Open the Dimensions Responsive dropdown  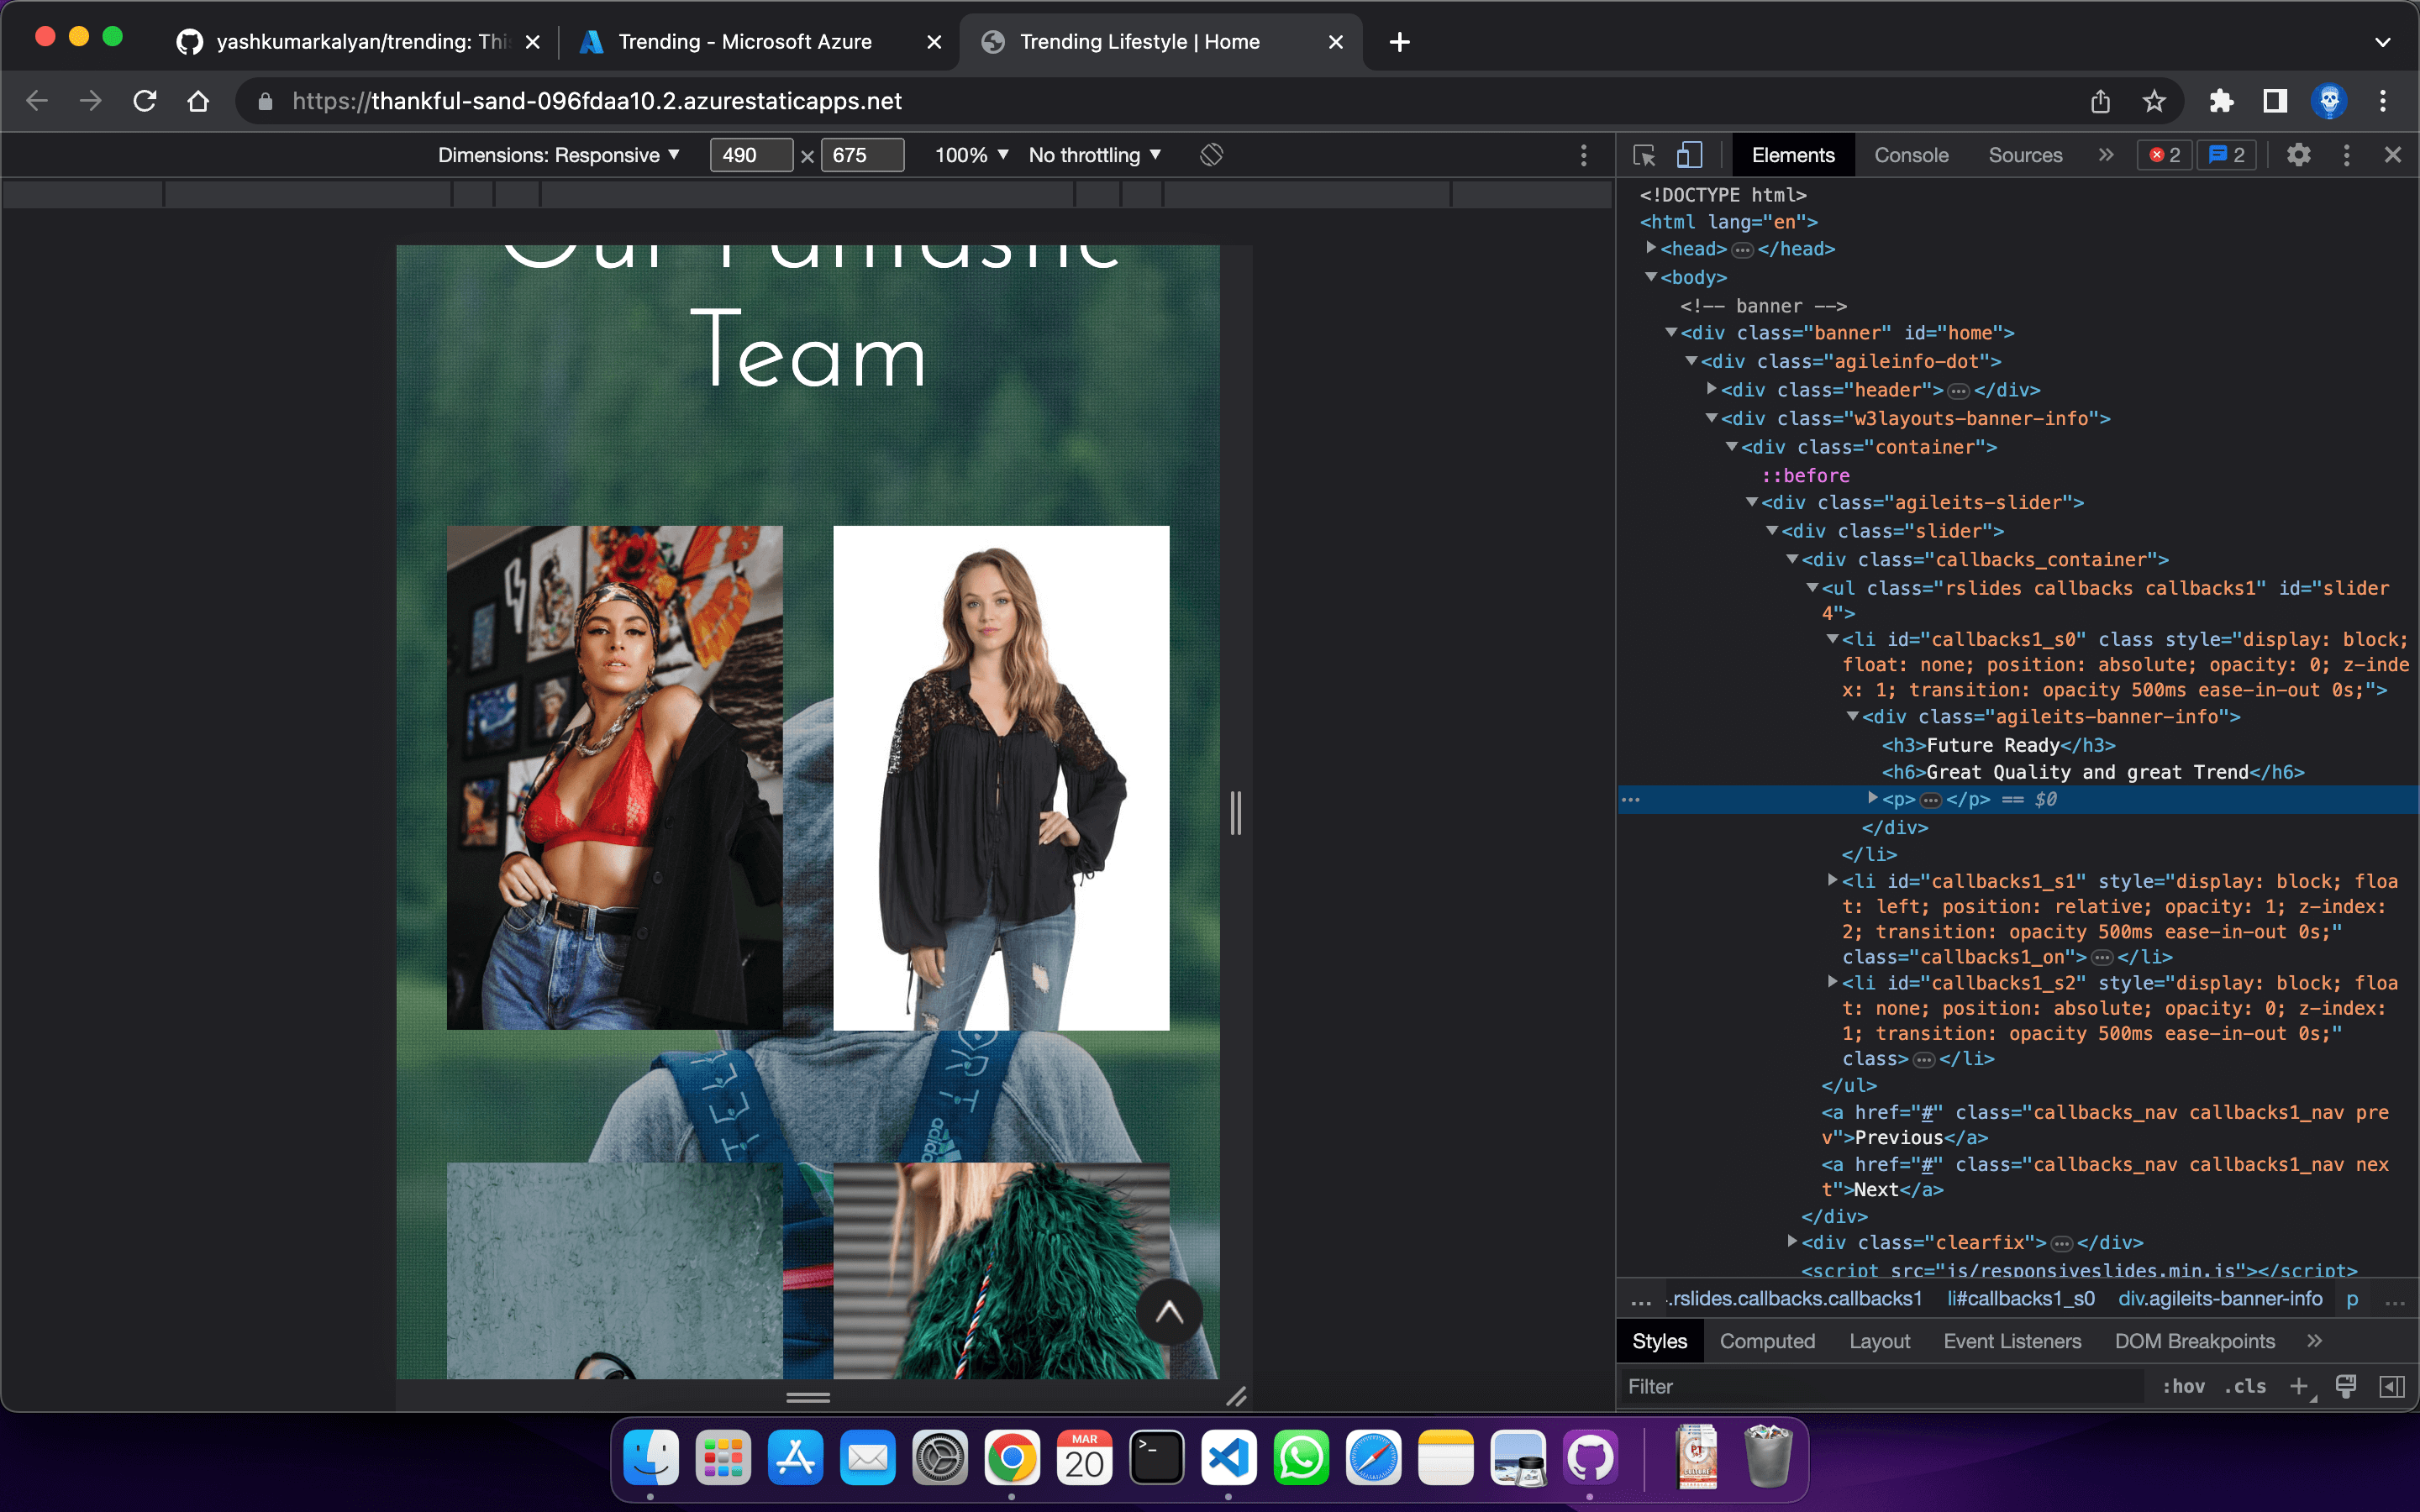click(558, 155)
